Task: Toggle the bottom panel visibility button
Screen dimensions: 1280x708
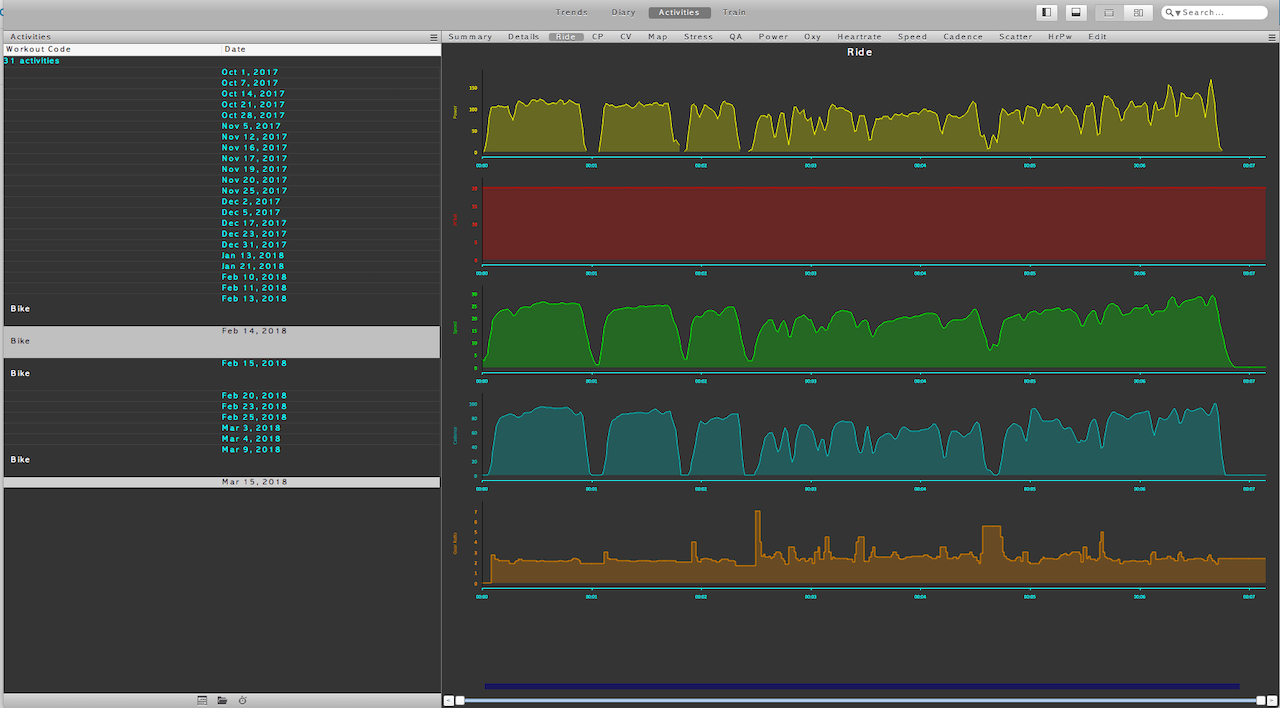Action: pyautogui.click(x=1076, y=13)
